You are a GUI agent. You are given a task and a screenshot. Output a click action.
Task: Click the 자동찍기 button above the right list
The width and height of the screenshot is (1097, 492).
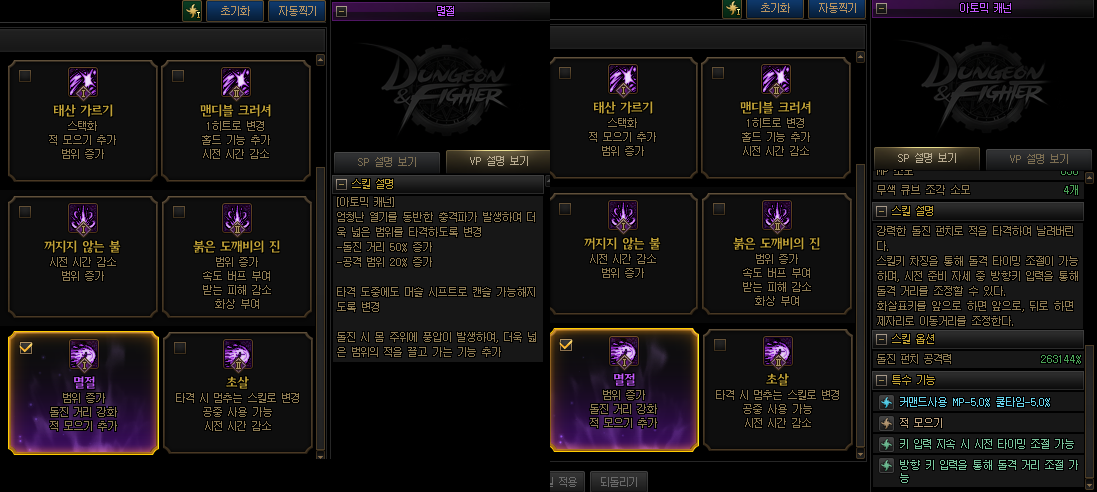(x=837, y=8)
